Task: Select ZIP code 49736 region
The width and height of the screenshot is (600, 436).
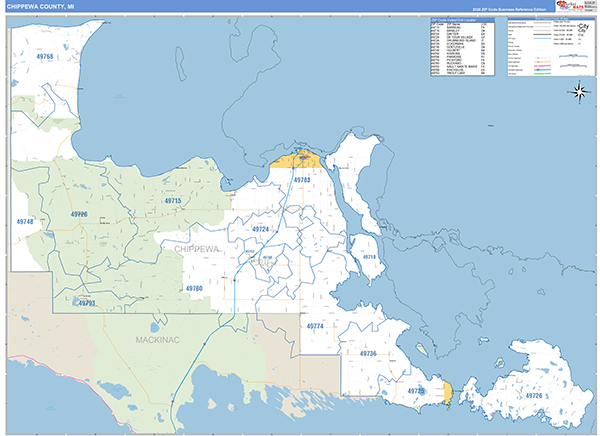Action: (x=367, y=354)
